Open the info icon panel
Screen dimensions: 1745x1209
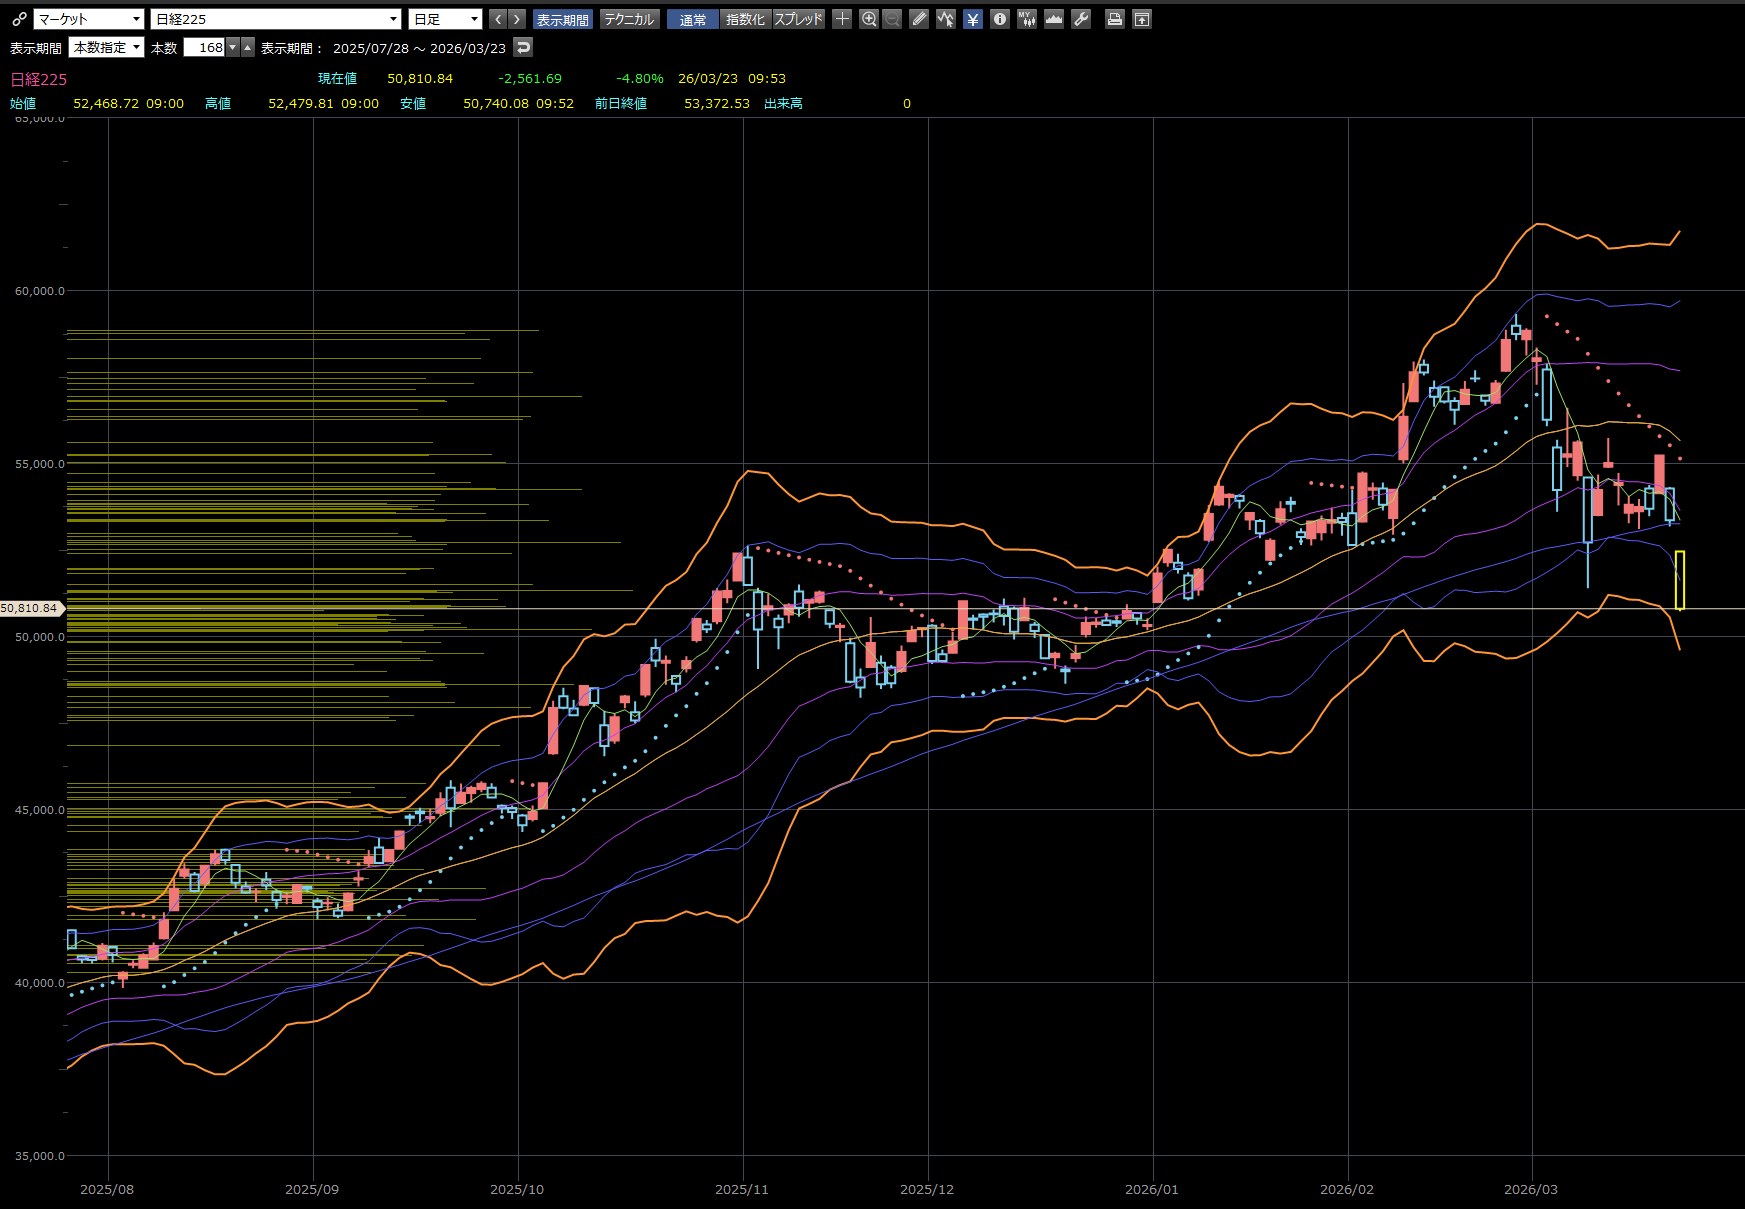tap(999, 19)
